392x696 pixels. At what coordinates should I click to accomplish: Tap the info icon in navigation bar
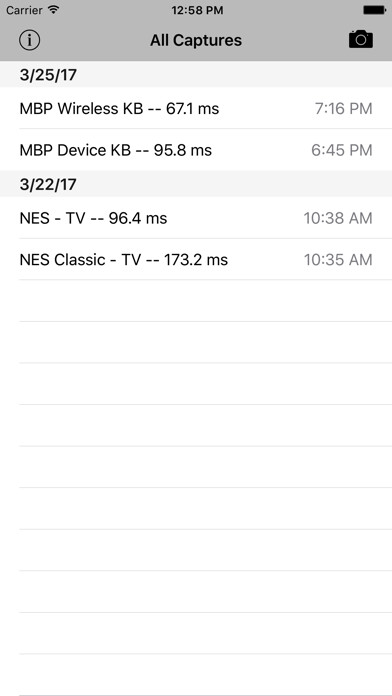pos(29,40)
